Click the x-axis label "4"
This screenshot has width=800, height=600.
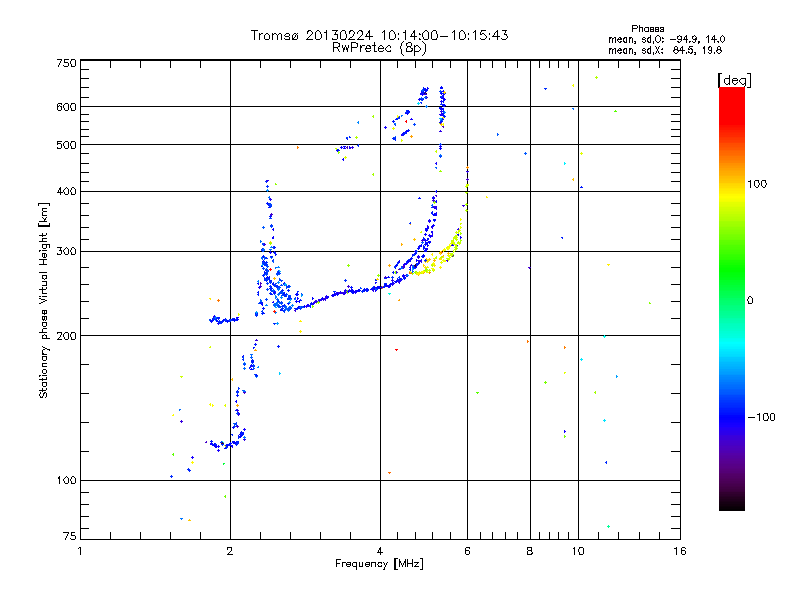pyautogui.click(x=380, y=551)
